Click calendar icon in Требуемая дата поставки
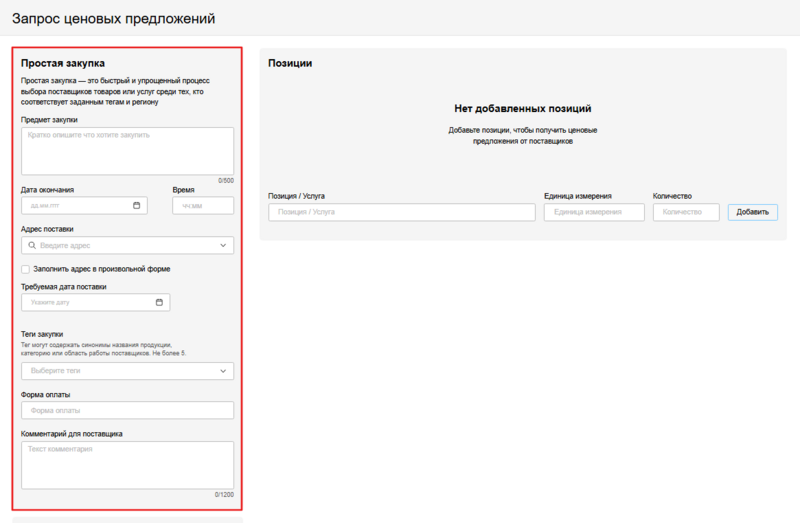Screen dimensions: 800x523 pos(159,302)
